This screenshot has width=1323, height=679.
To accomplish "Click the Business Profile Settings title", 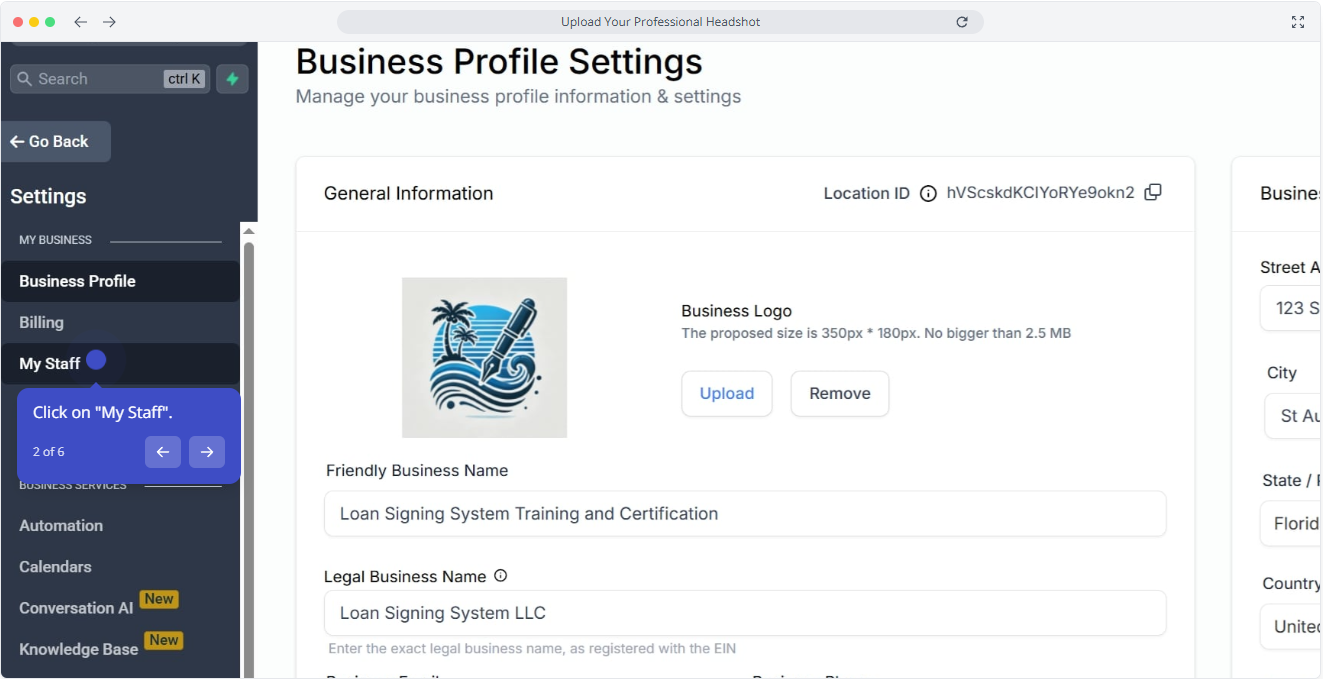I will coord(499,62).
